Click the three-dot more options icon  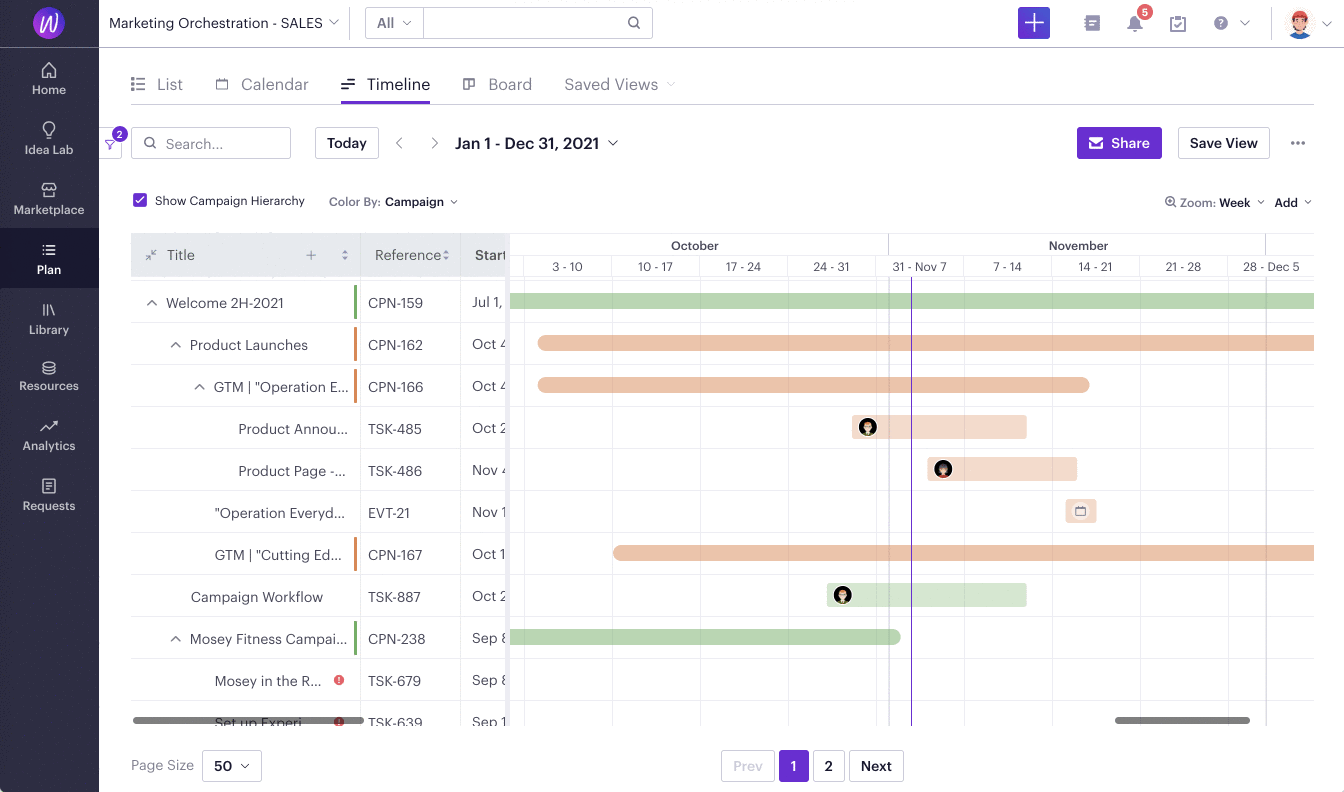1298,143
